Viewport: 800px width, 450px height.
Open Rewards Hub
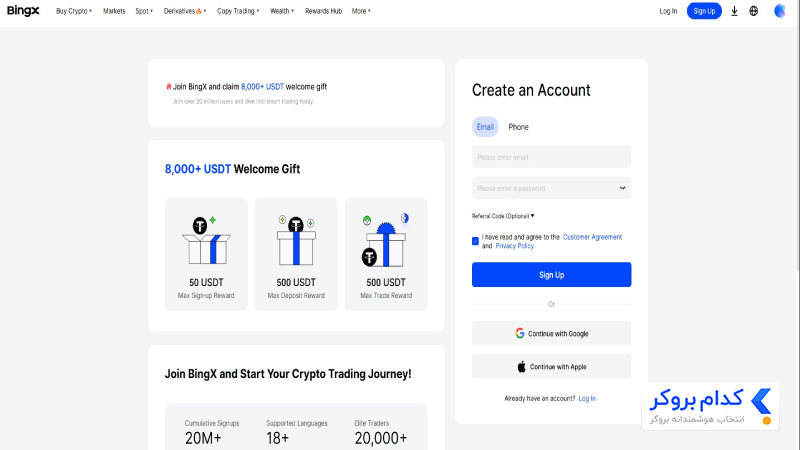(323, 11)
